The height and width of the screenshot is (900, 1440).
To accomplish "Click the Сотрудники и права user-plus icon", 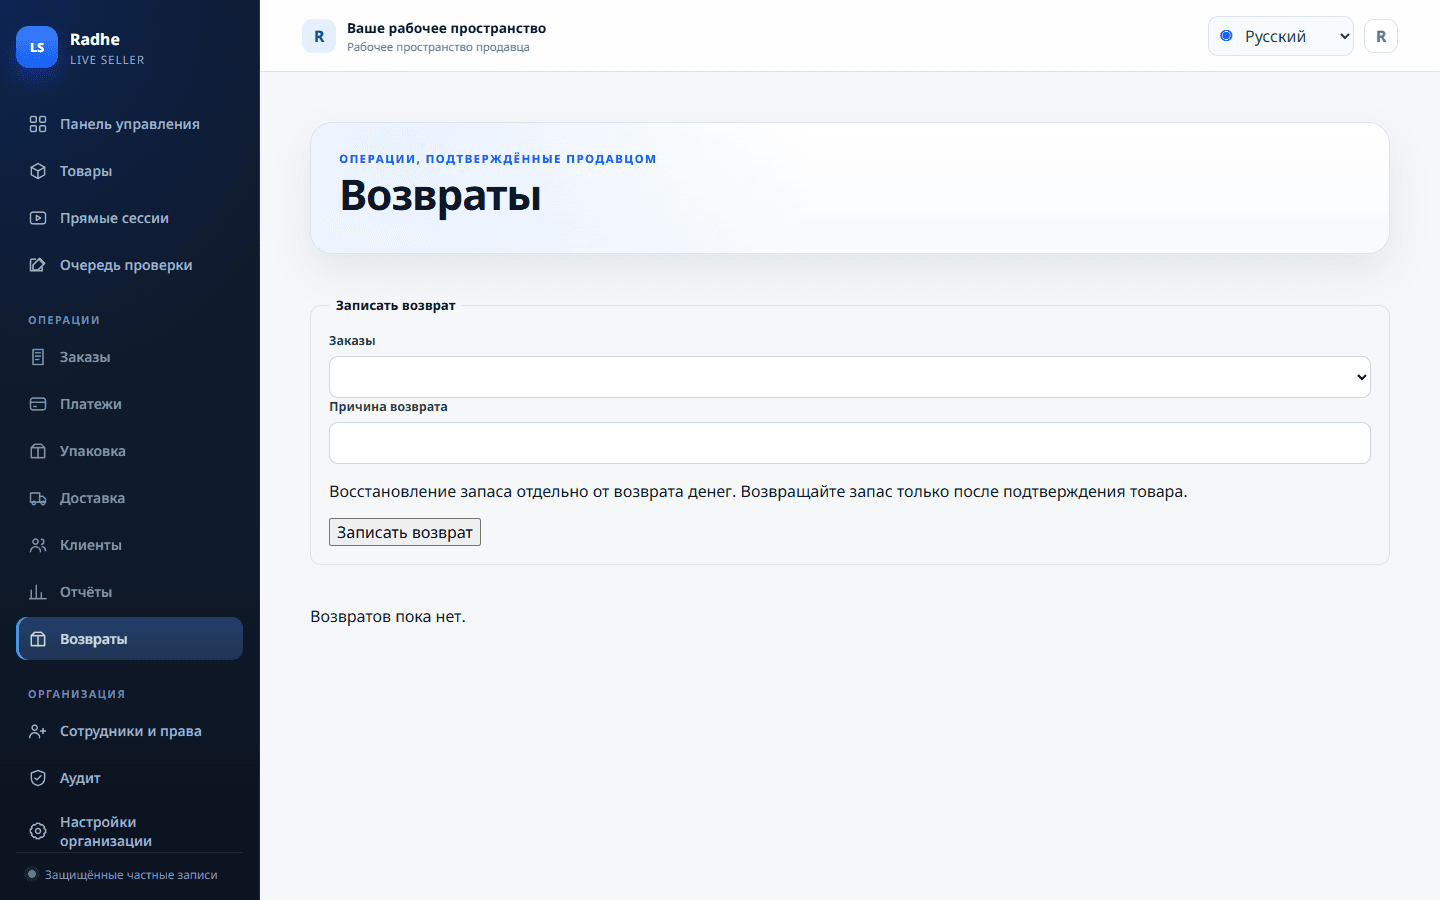I will coord(38,731).
